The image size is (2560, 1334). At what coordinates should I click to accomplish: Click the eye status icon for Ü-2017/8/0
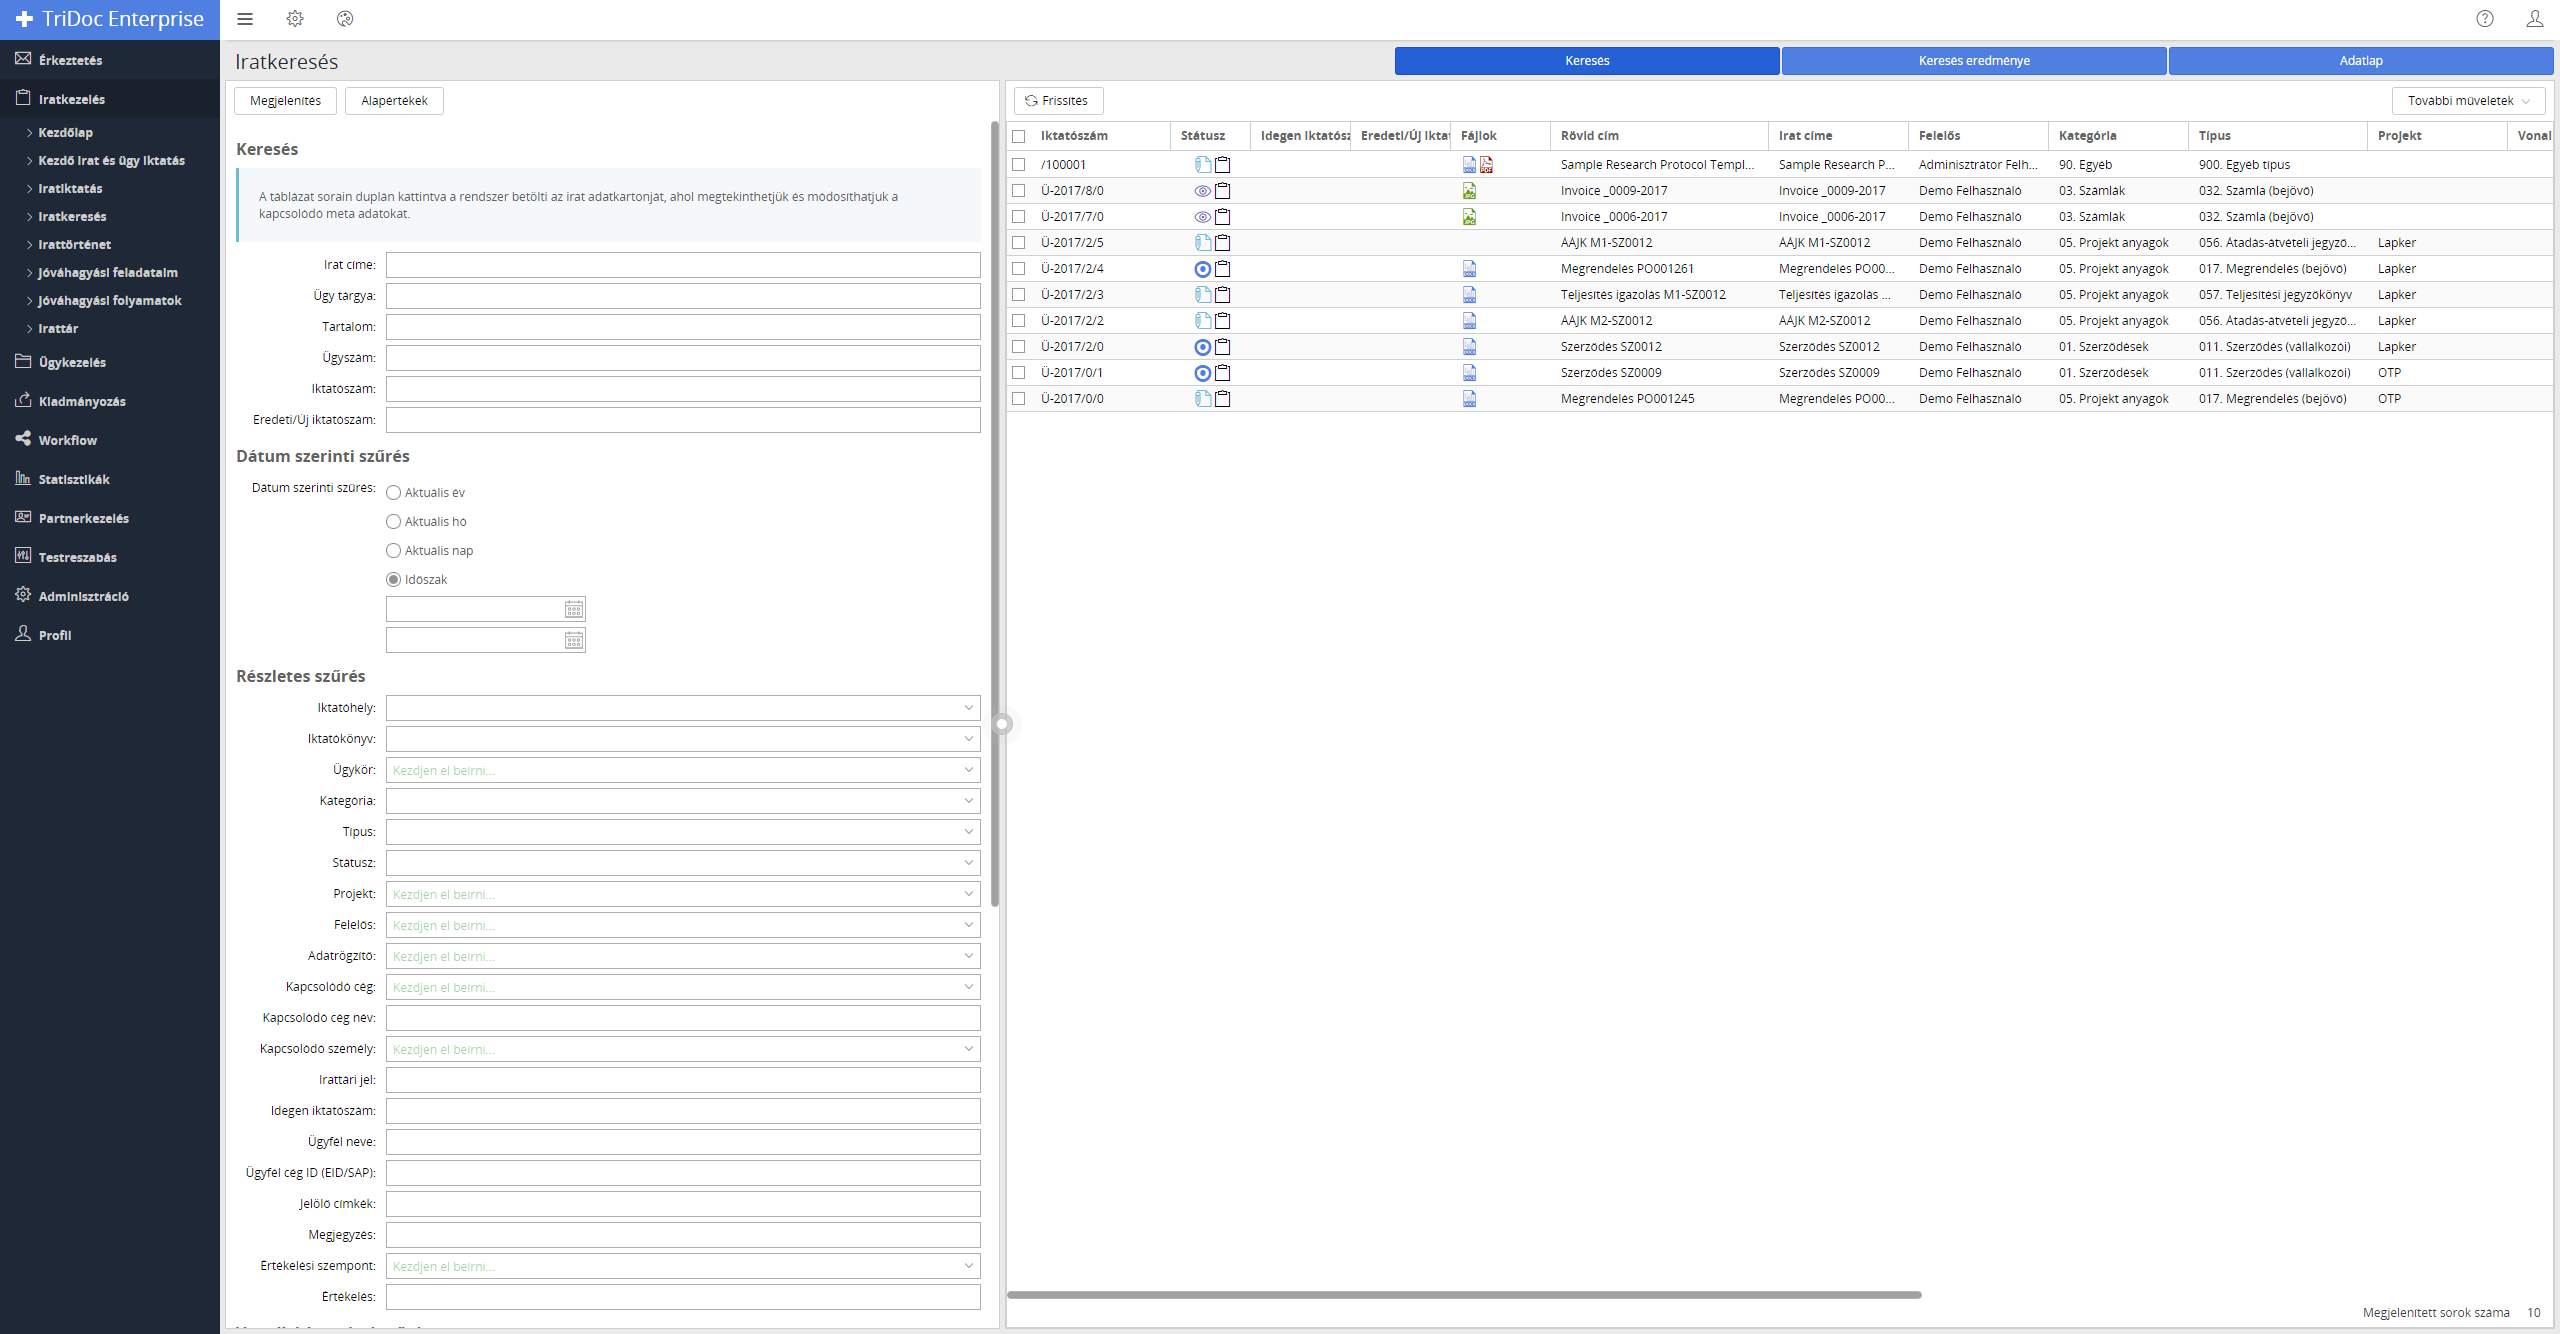[x=1202, y=191]
